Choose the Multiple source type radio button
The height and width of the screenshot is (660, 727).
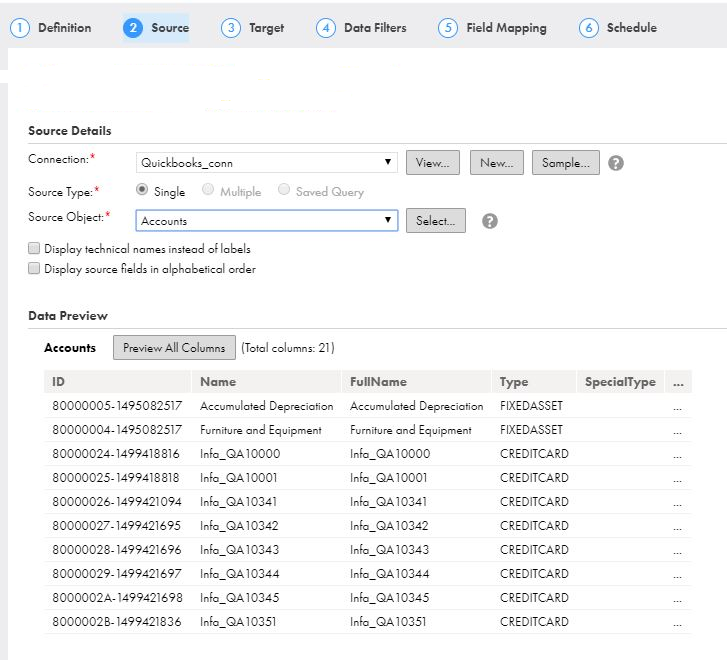(208, 189)
